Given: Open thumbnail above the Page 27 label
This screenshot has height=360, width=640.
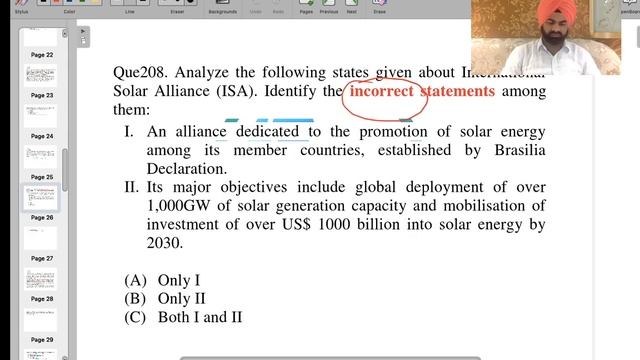Looking at the screenshot, I should pyautogui.click(x=40, y=238).
